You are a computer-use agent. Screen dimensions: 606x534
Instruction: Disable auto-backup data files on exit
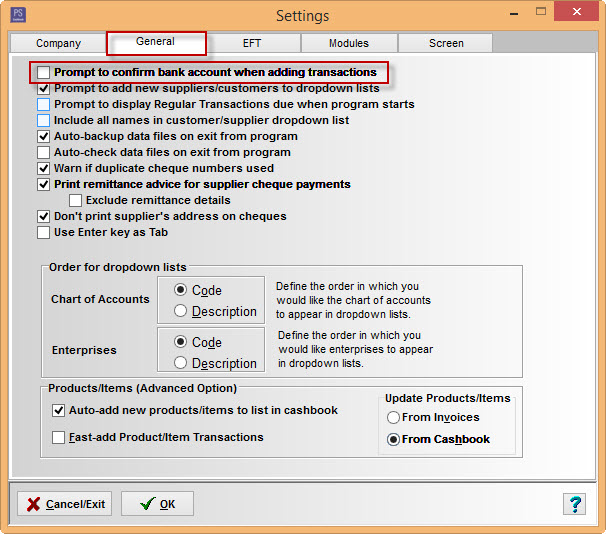43,136
